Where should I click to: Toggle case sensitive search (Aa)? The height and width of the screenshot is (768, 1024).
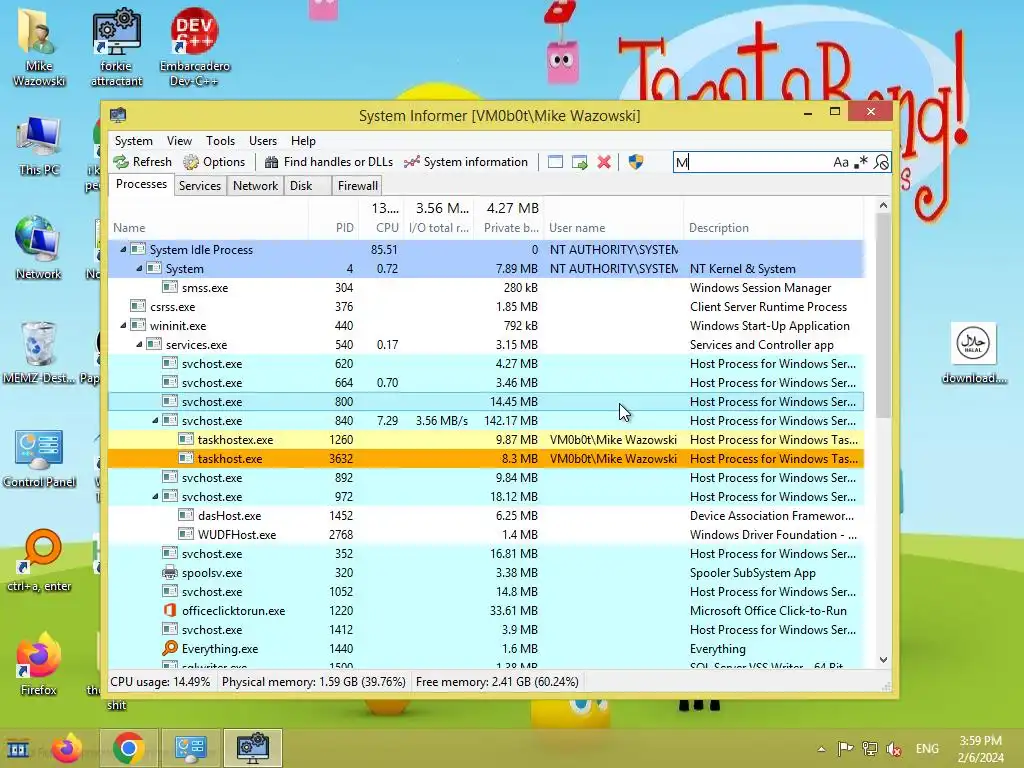tap(840, 162)
